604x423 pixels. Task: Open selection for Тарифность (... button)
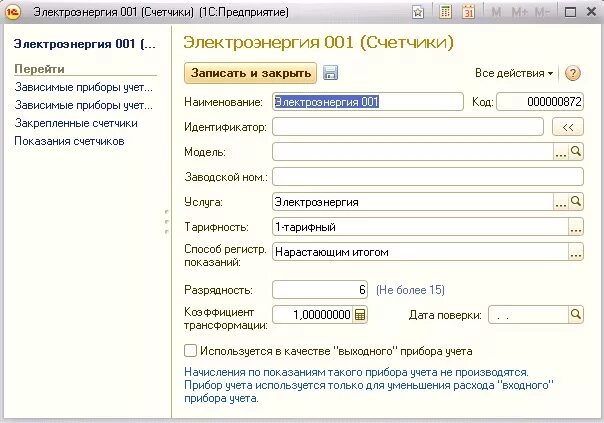pos(576,227)
